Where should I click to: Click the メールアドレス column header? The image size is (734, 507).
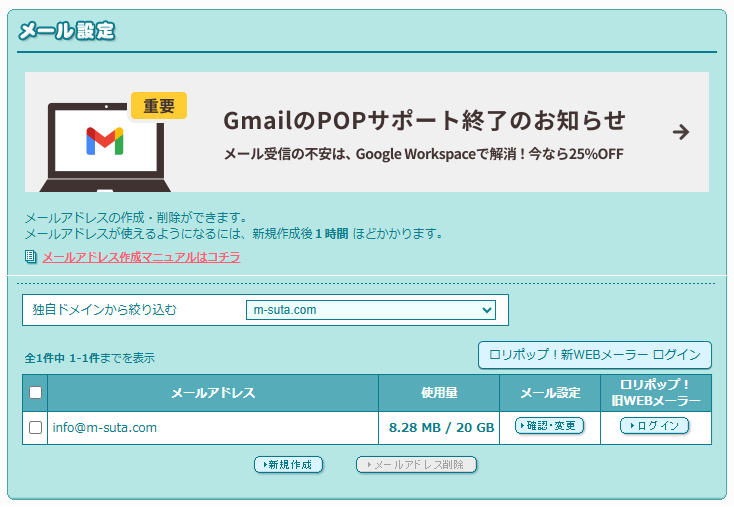[213, 393]
